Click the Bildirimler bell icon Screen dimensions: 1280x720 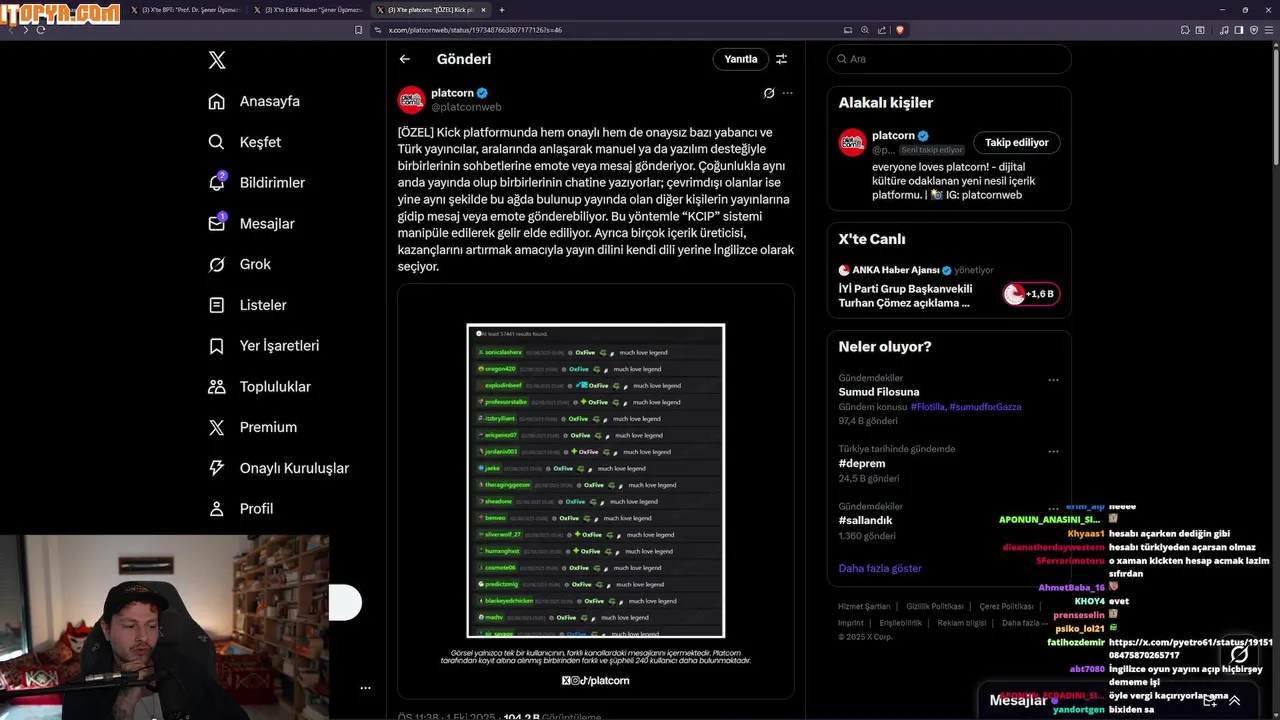(216, 182)
